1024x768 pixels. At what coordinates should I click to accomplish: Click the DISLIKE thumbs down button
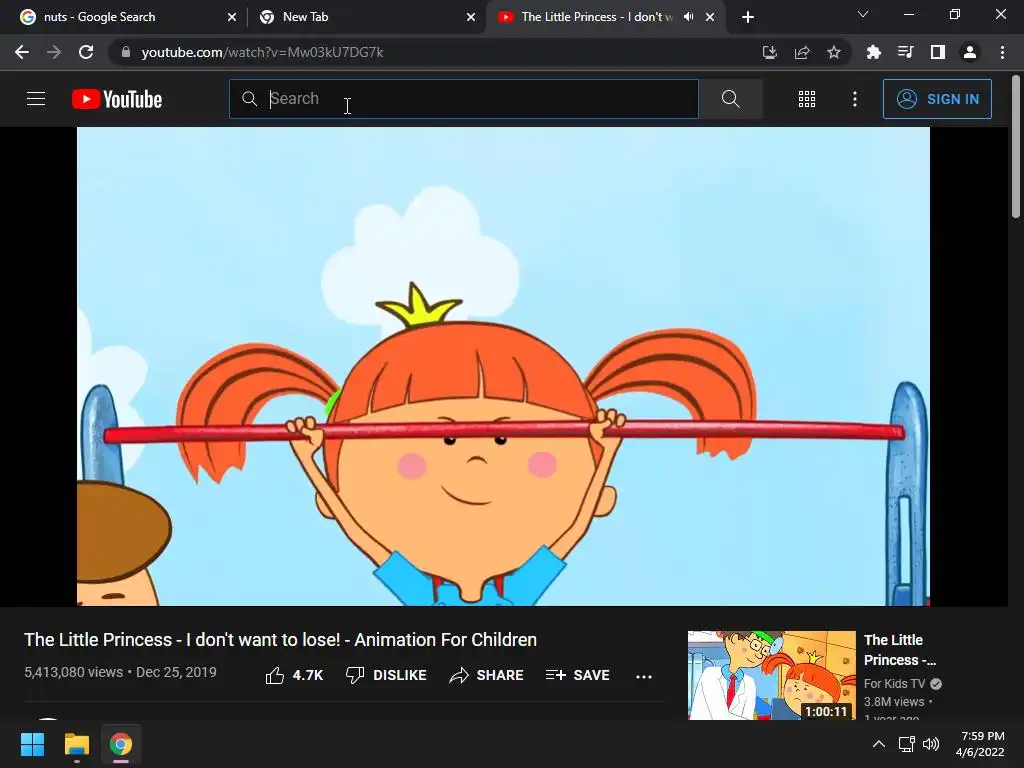click(386, 675)
